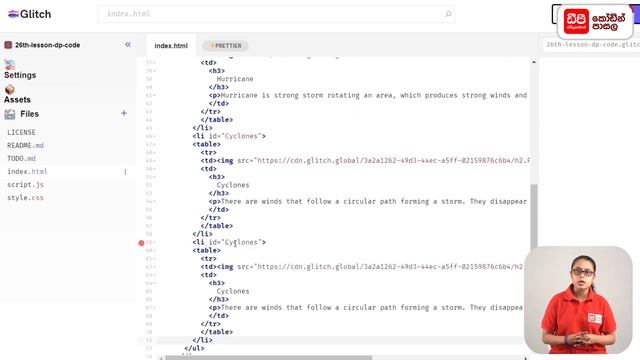The image size is (640, 360).
Task: Select index.html in the file list
Action: (x=27, y=171)
